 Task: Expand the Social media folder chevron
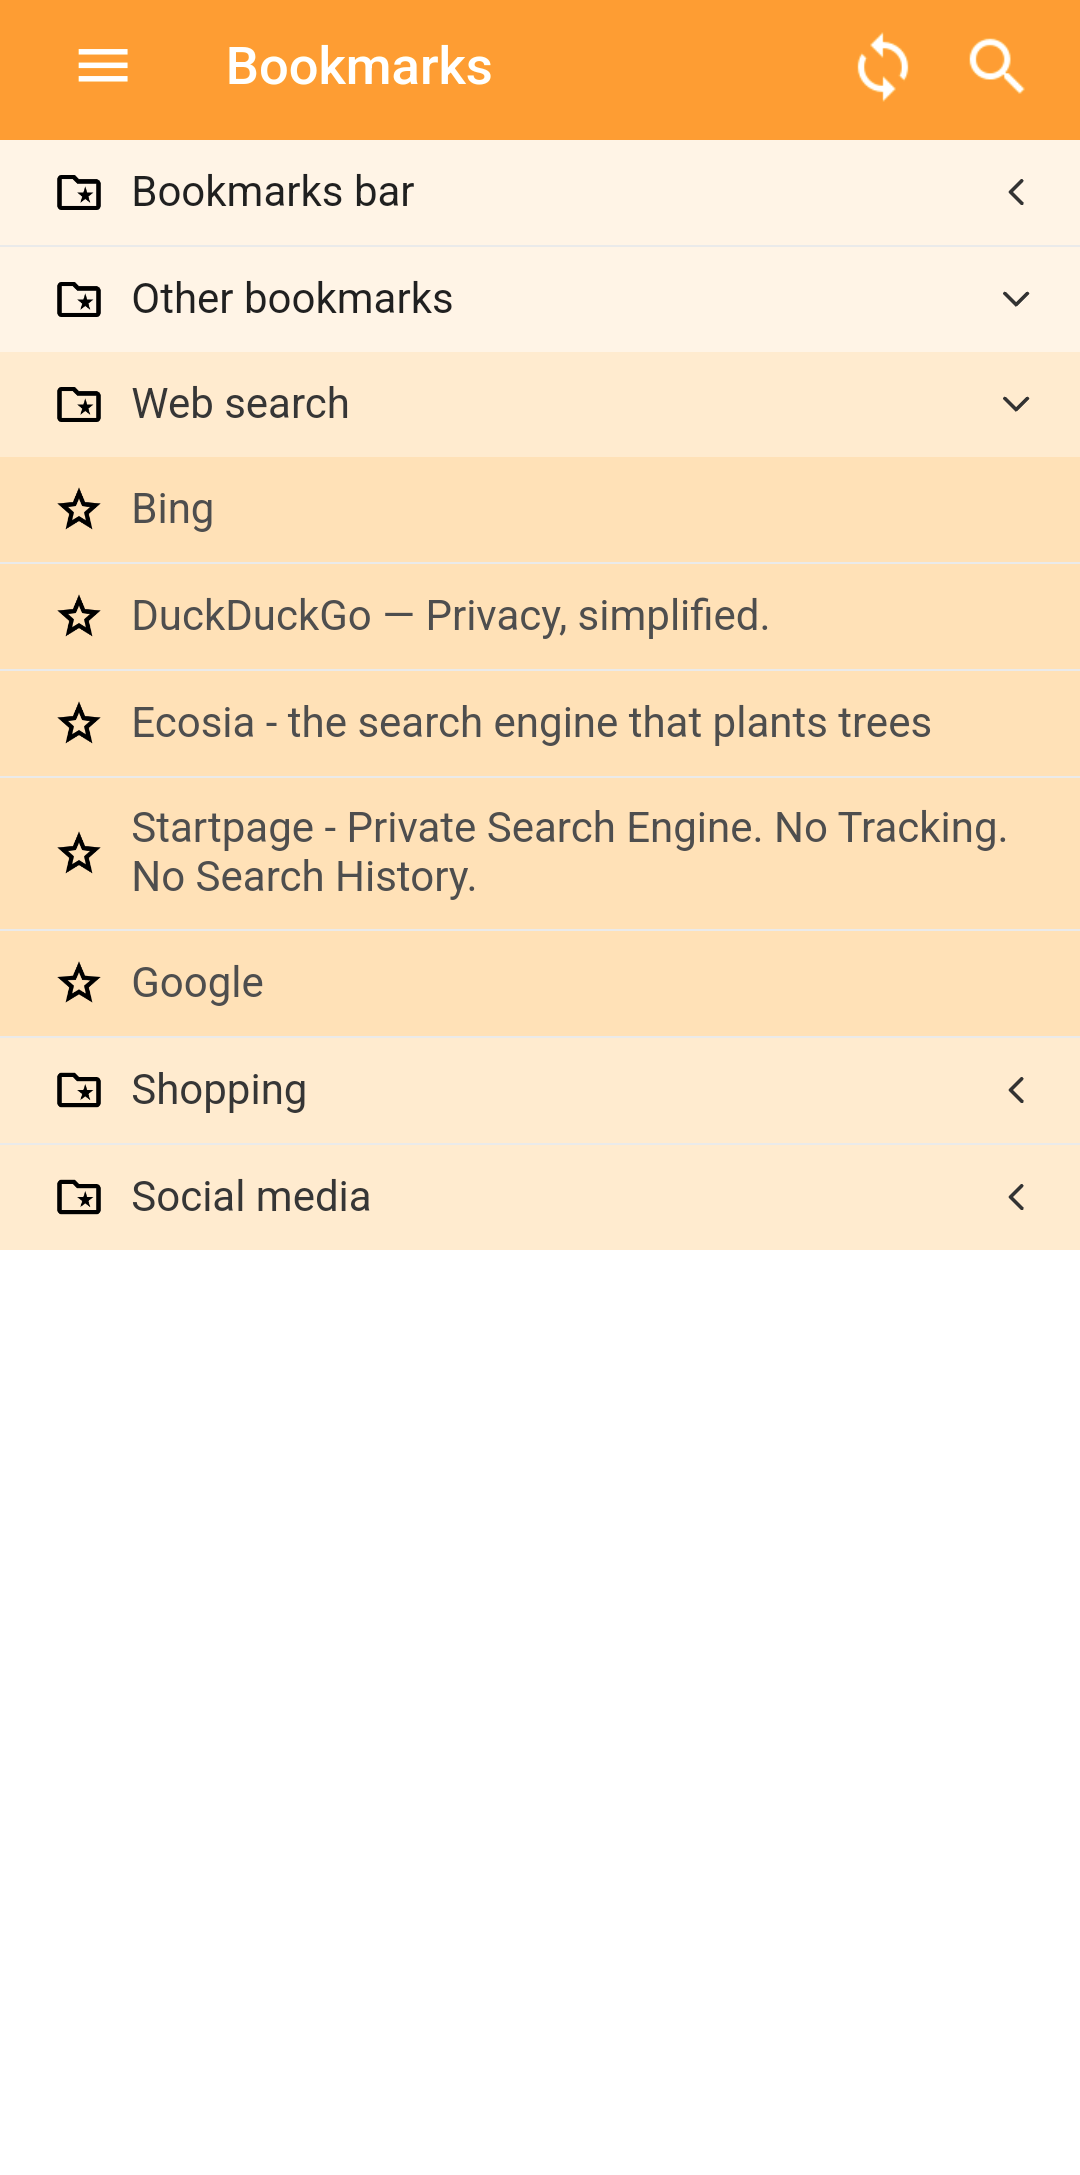[1016, 1197]
